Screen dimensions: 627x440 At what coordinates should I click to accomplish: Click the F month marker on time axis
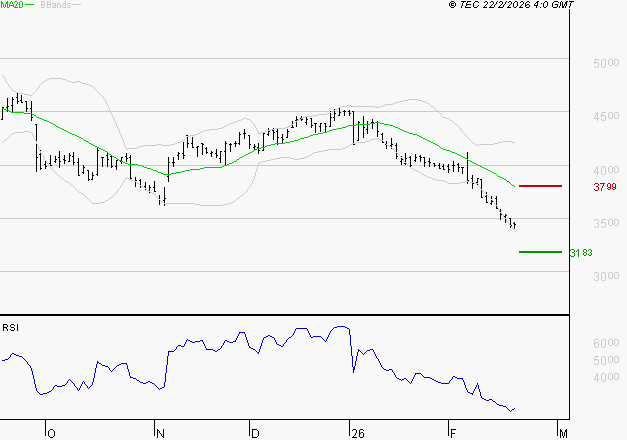point(453,434)
